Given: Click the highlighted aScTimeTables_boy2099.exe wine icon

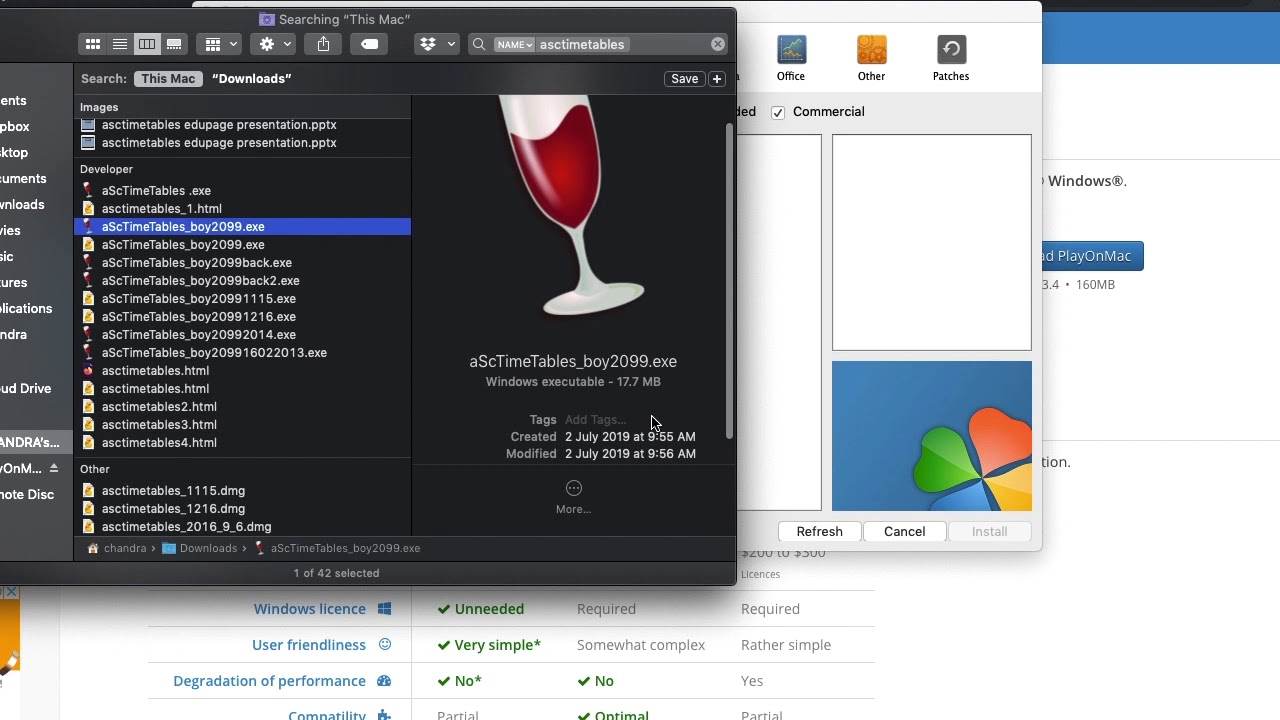Looking at the screenshot, I should (x=88, y=227).
